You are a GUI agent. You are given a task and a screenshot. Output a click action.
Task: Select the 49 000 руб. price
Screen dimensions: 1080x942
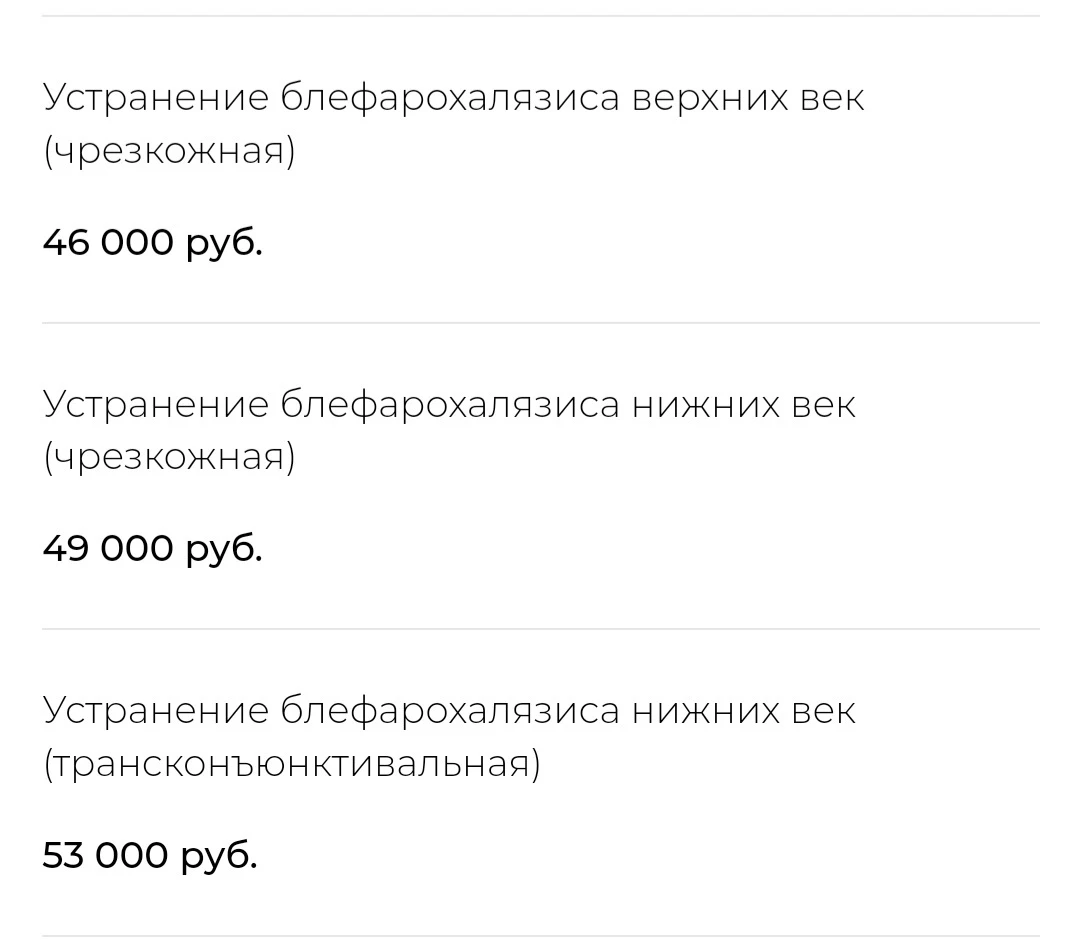pos(152,548)
